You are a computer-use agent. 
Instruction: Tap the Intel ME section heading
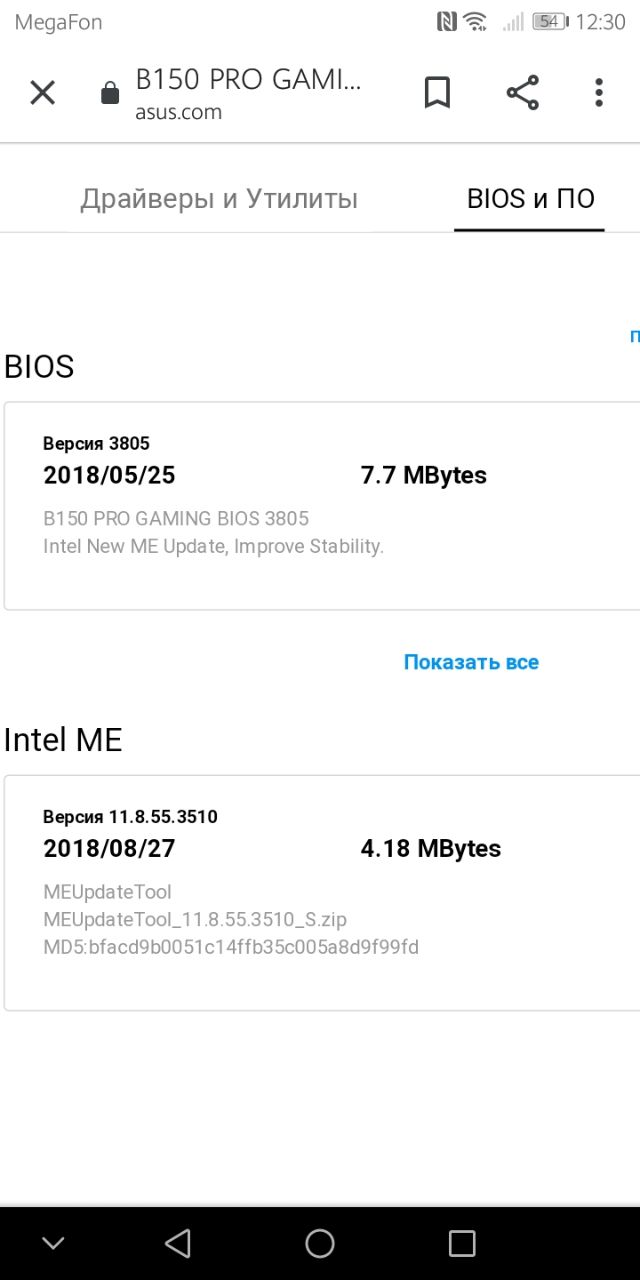[63, 740]
